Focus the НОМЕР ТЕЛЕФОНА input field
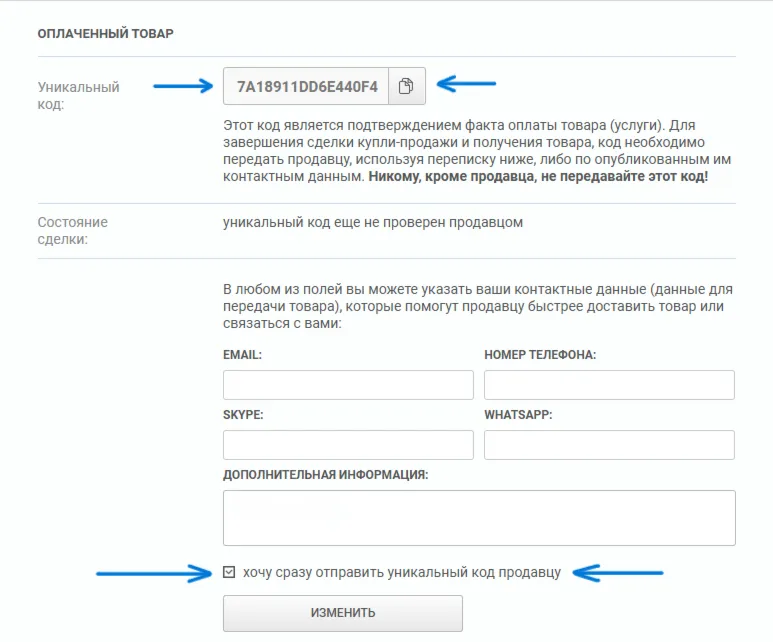Viewport: 773px width, 642px height. (609, 385)
